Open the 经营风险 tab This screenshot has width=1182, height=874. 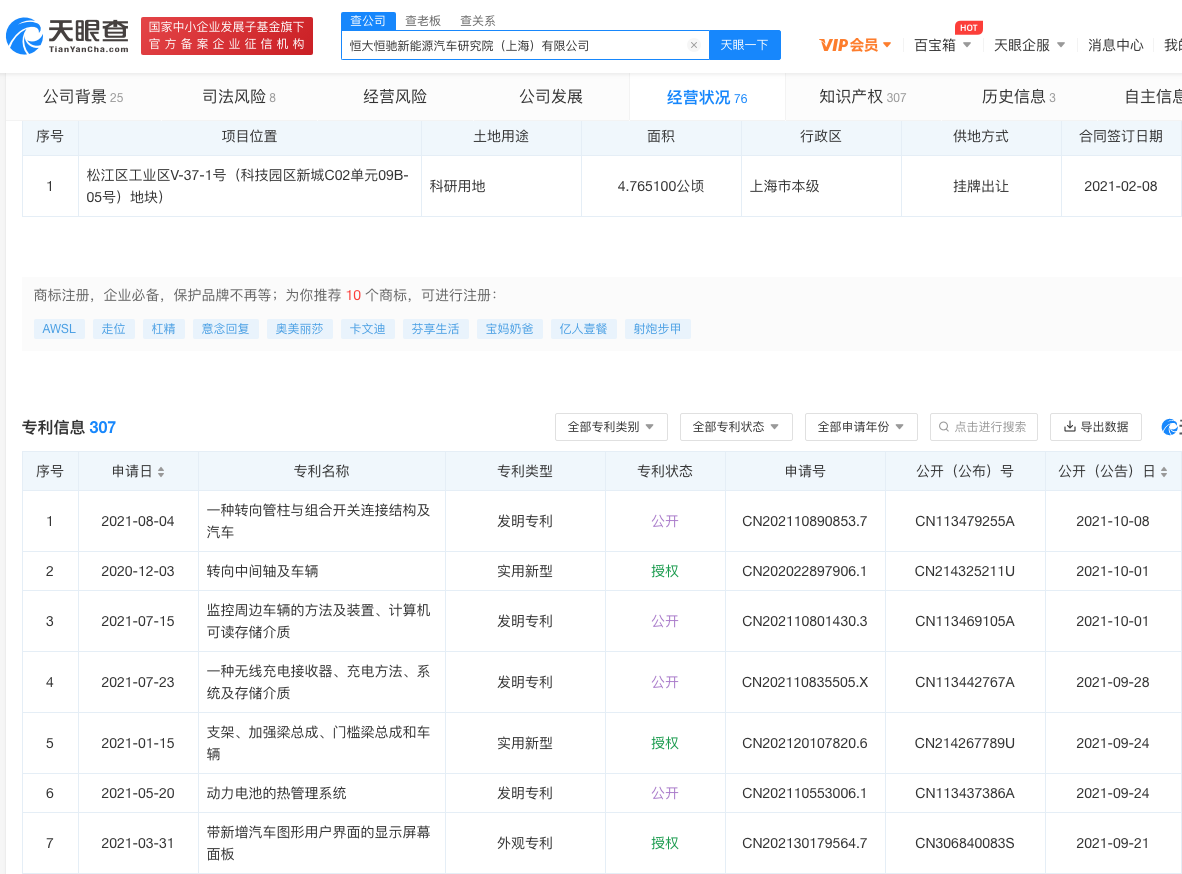coord(395,97)
